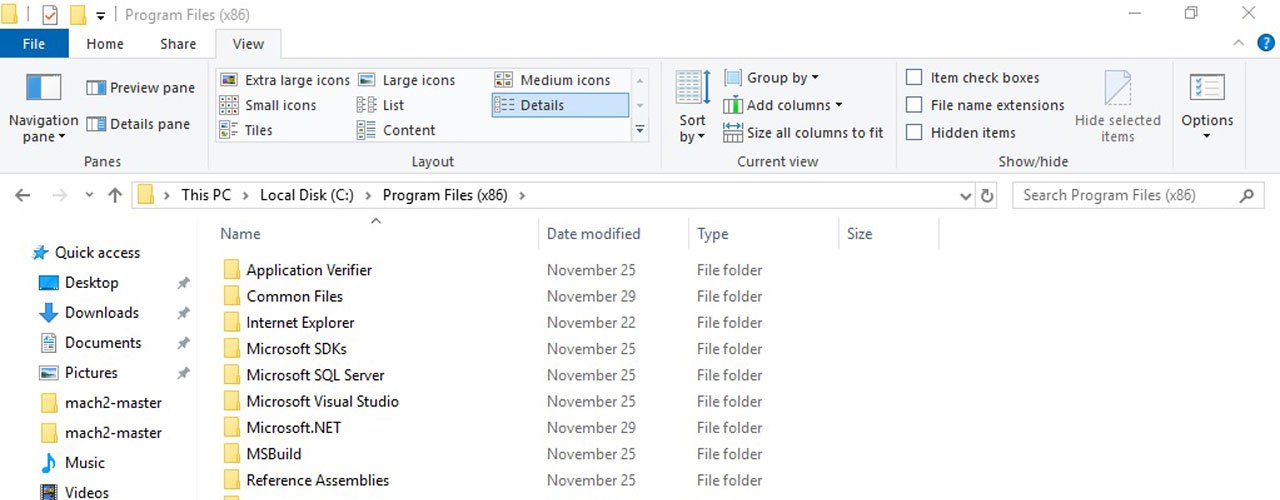Image resolution: width=1280 pixels, height=500 pixels.
Task: Toggle the Preview pane button
Action: 140,88
